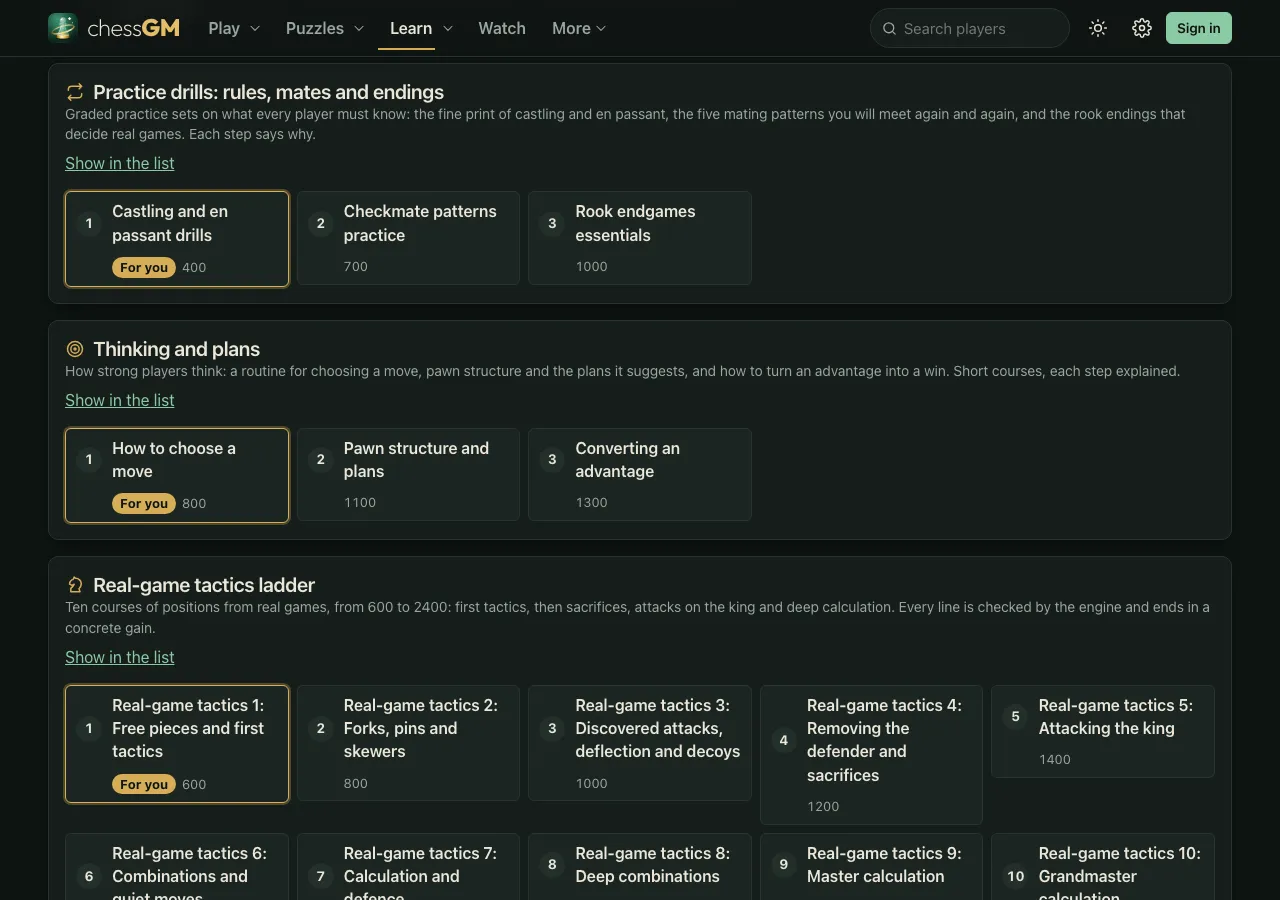Open Real-game tactics 8: Deep combinations

(640, 867)
